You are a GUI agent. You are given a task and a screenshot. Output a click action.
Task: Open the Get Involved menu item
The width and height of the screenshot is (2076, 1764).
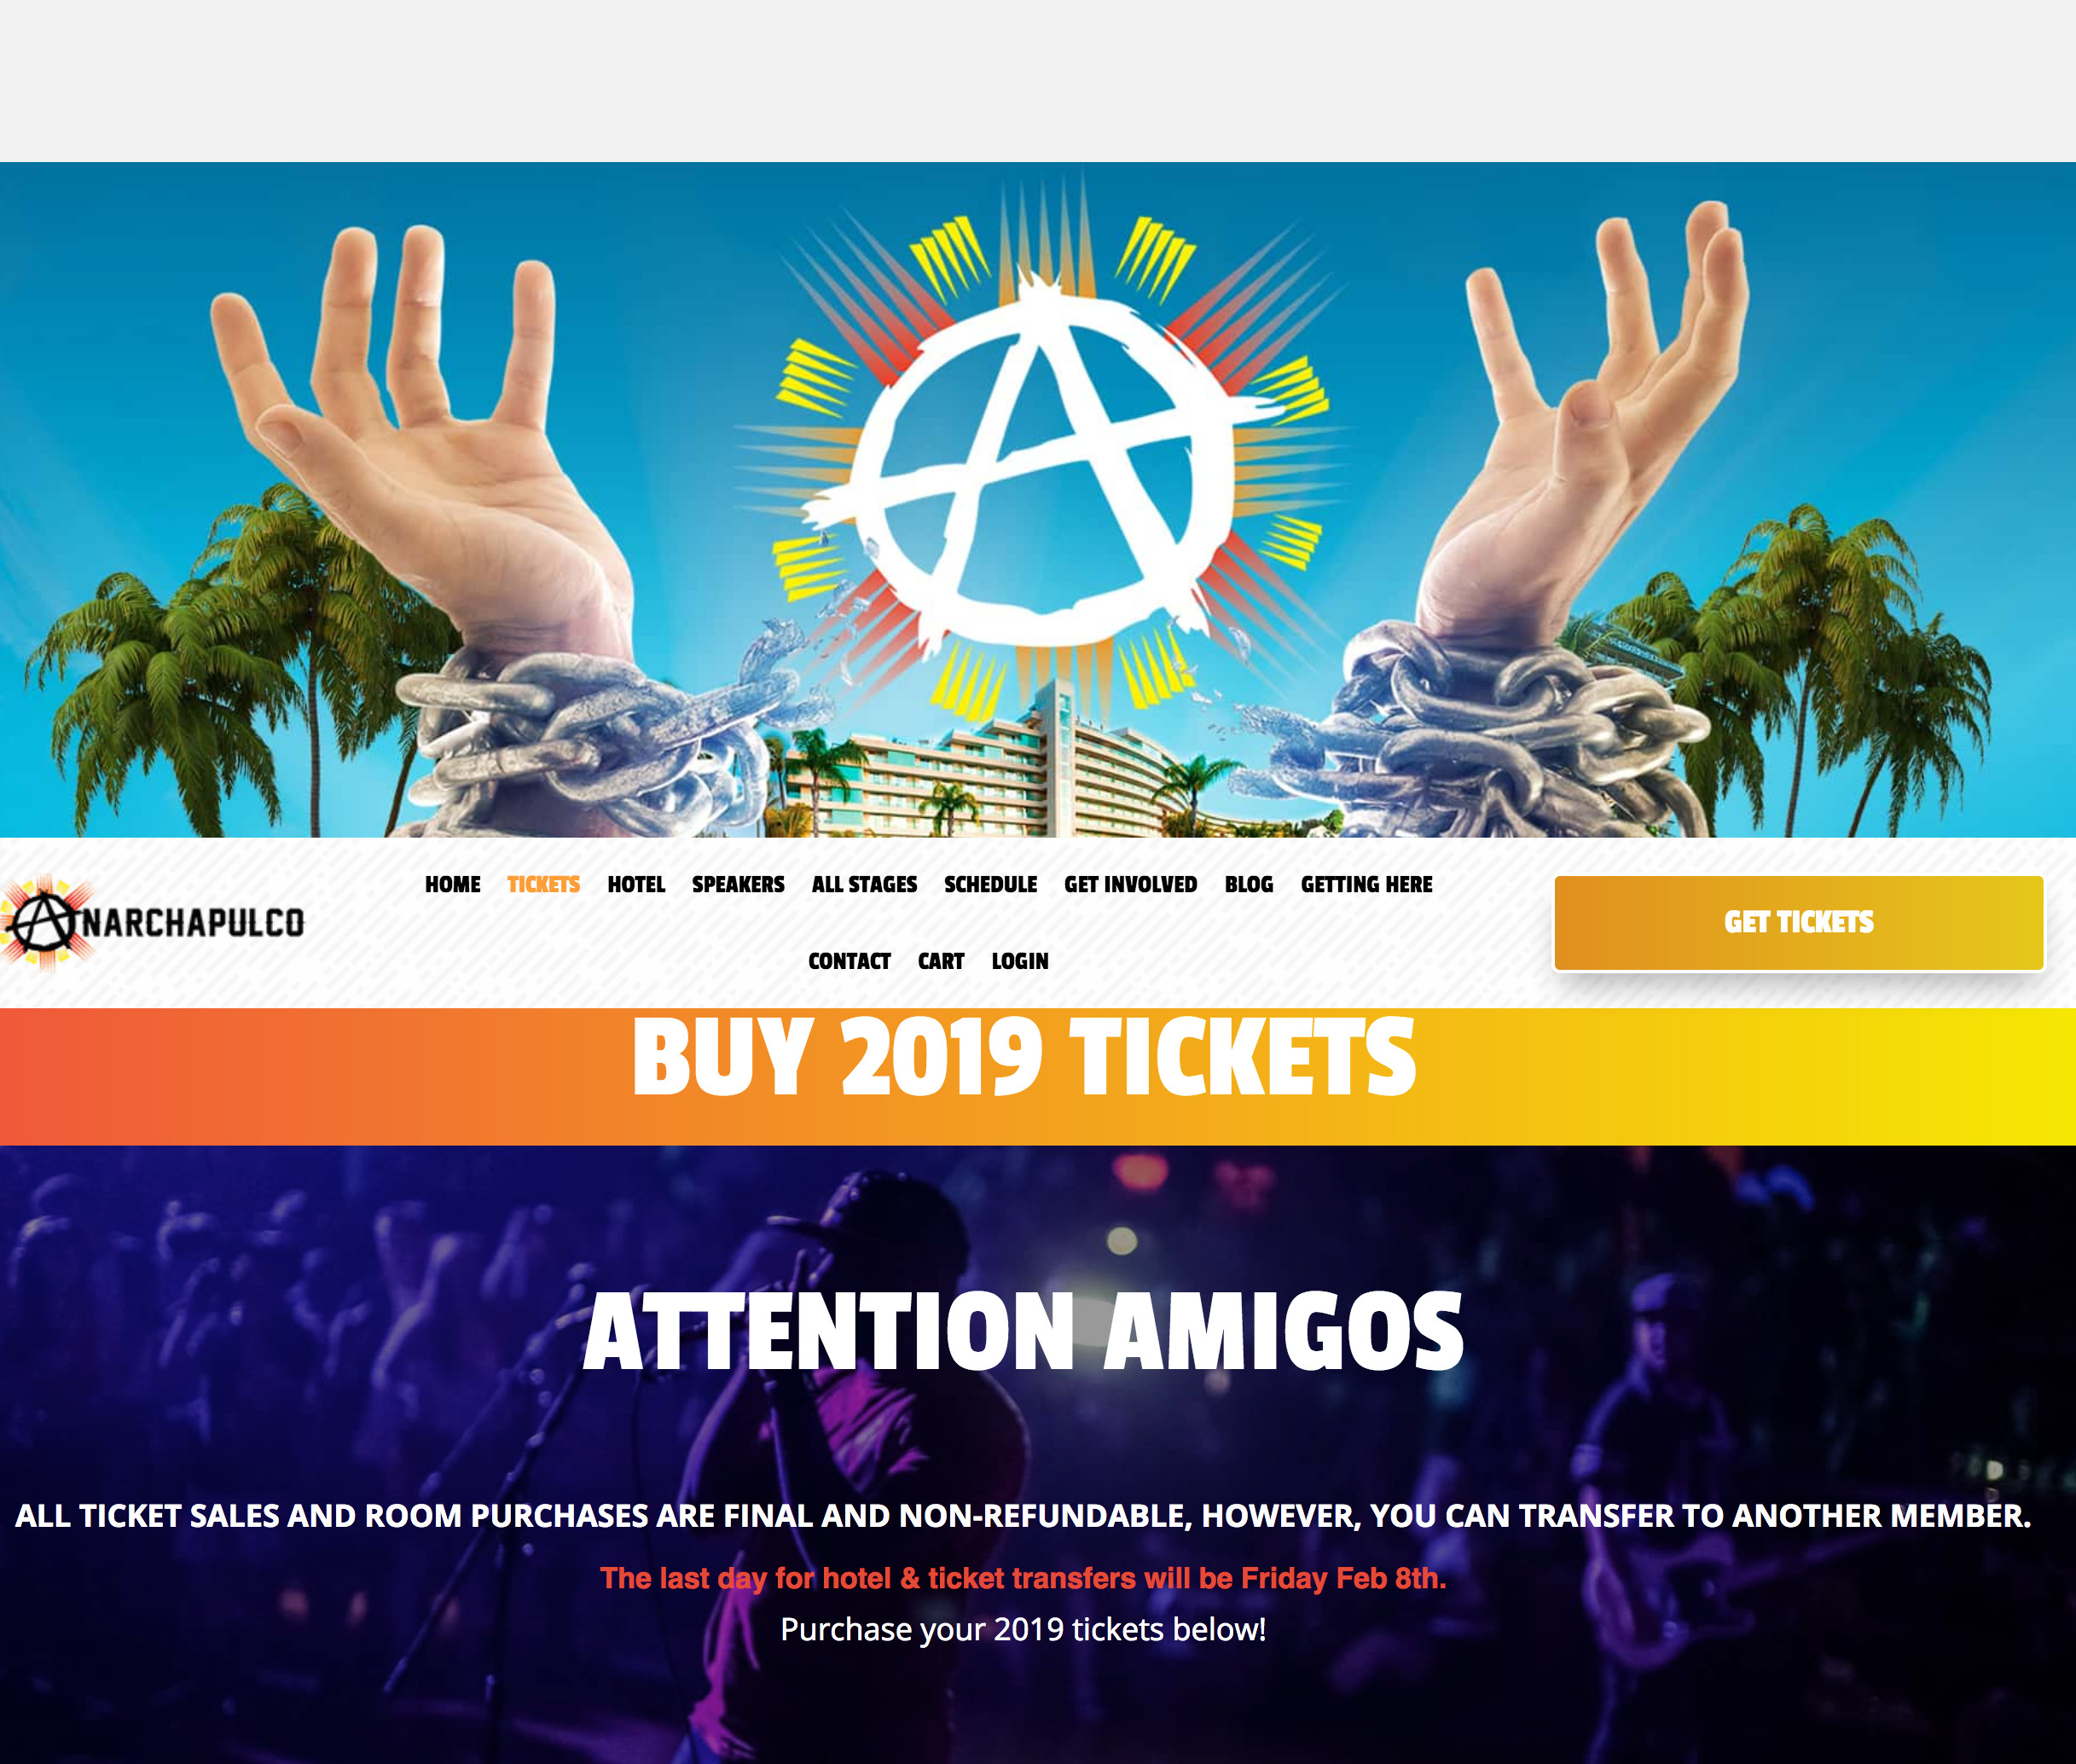1130,884
